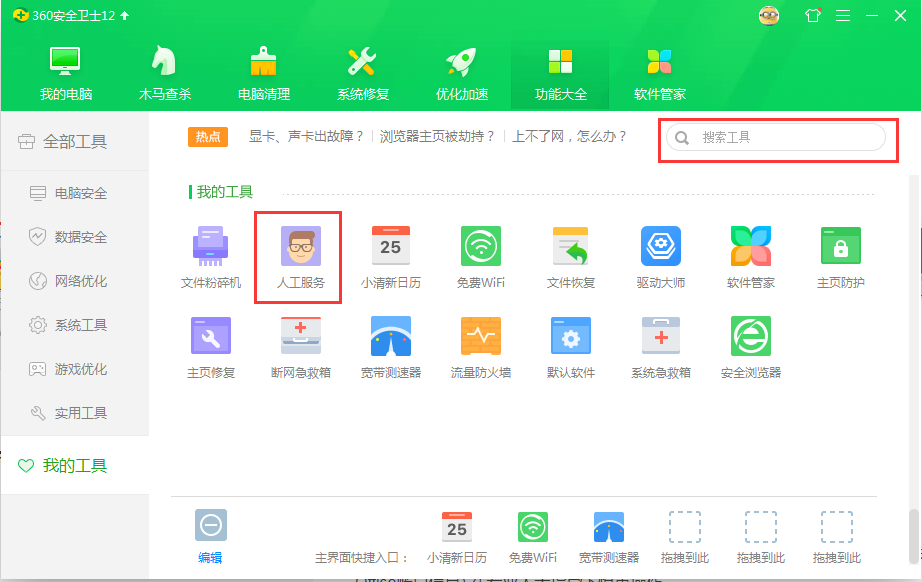Open the main menu hamburger icon
Image resolution: width=922 pixels, height=582 pixels.
(x=843, y=15)
